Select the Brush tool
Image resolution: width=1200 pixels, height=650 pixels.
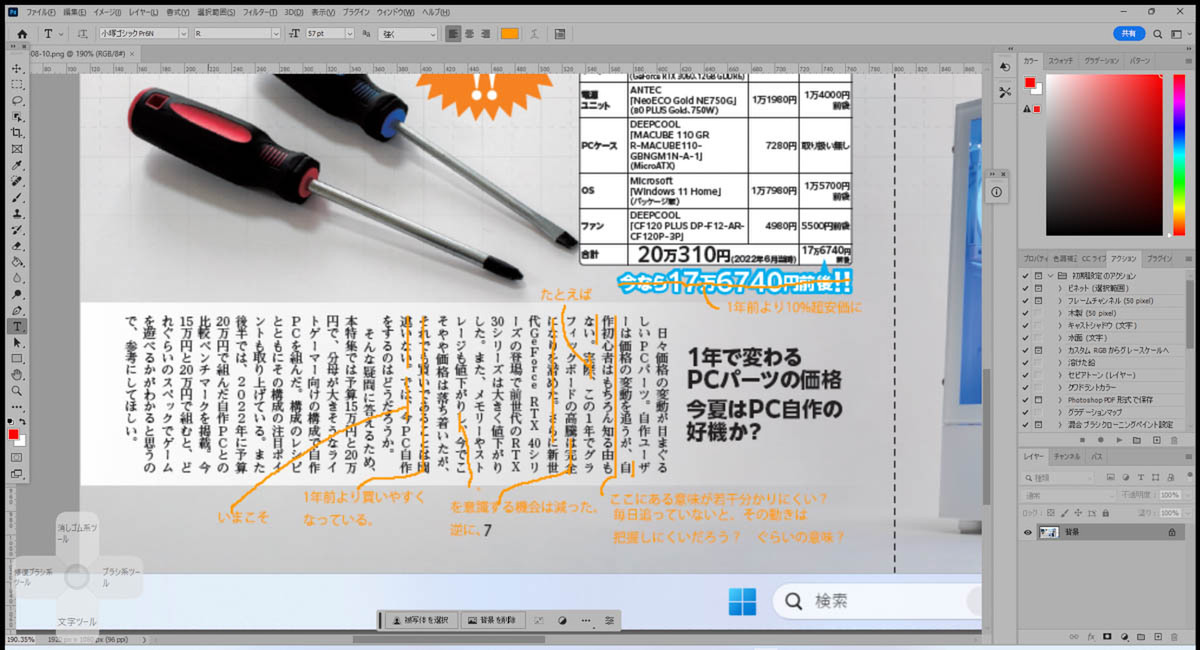click(x=17, y=197)
